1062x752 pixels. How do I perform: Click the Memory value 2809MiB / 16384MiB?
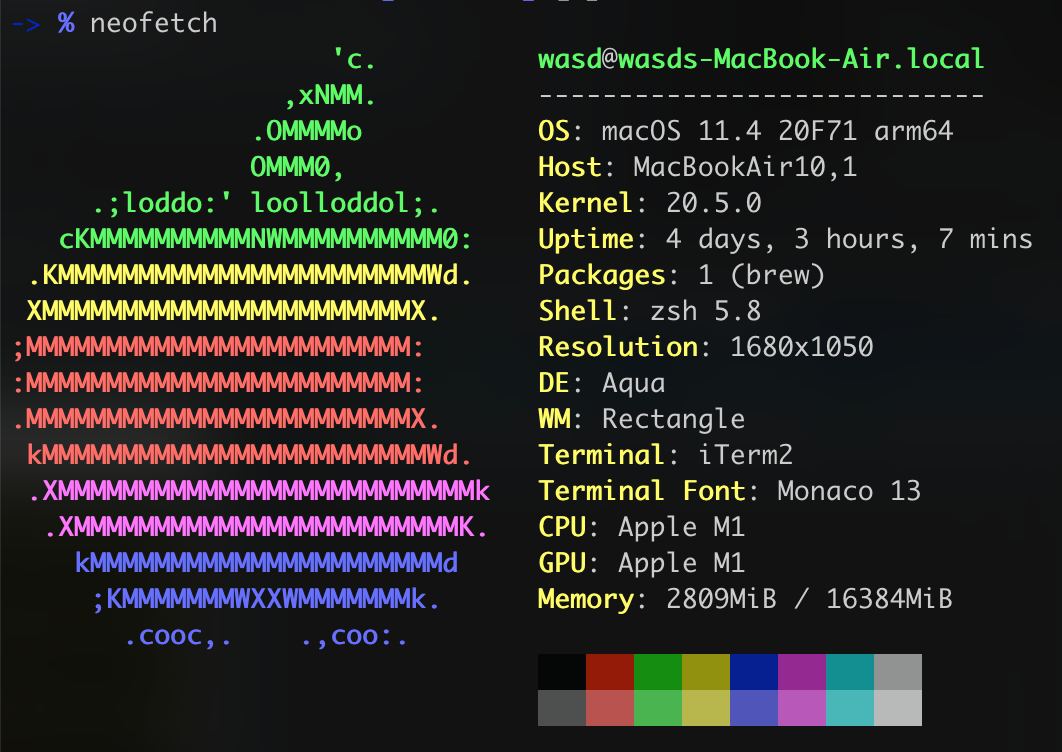point(809,599)
